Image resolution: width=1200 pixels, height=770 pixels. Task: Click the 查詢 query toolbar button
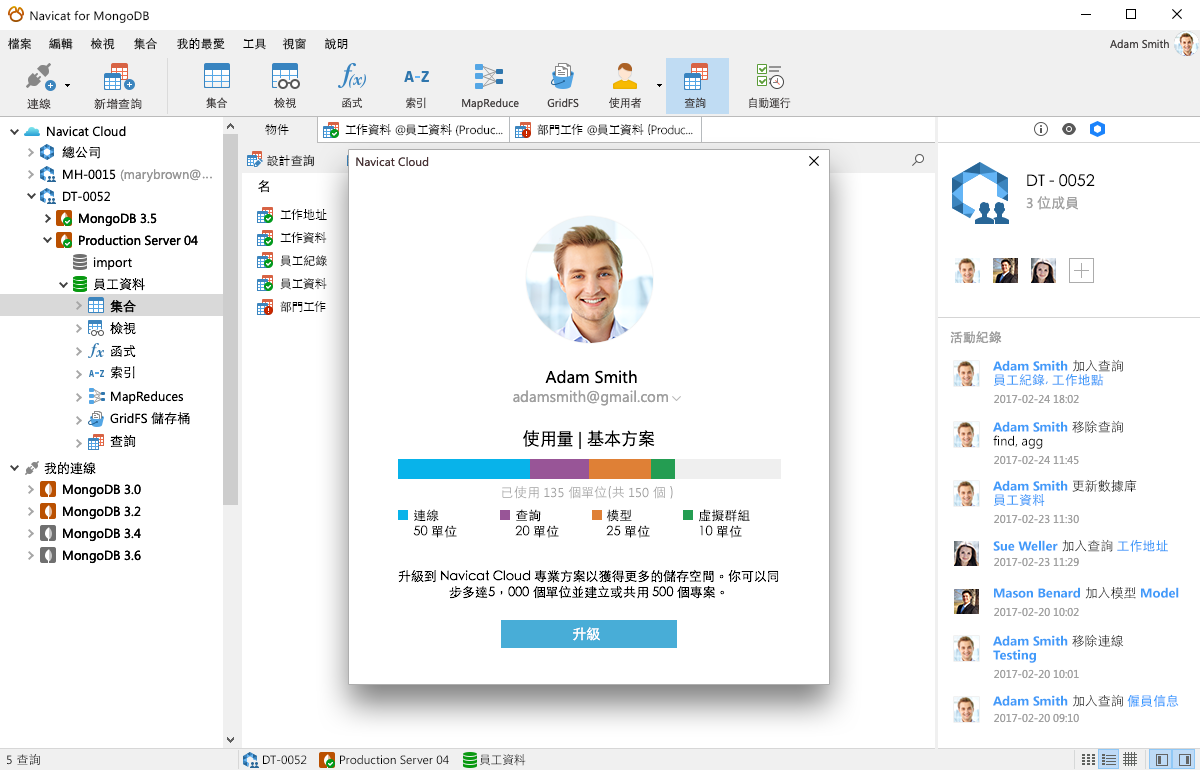click(696, 85)
